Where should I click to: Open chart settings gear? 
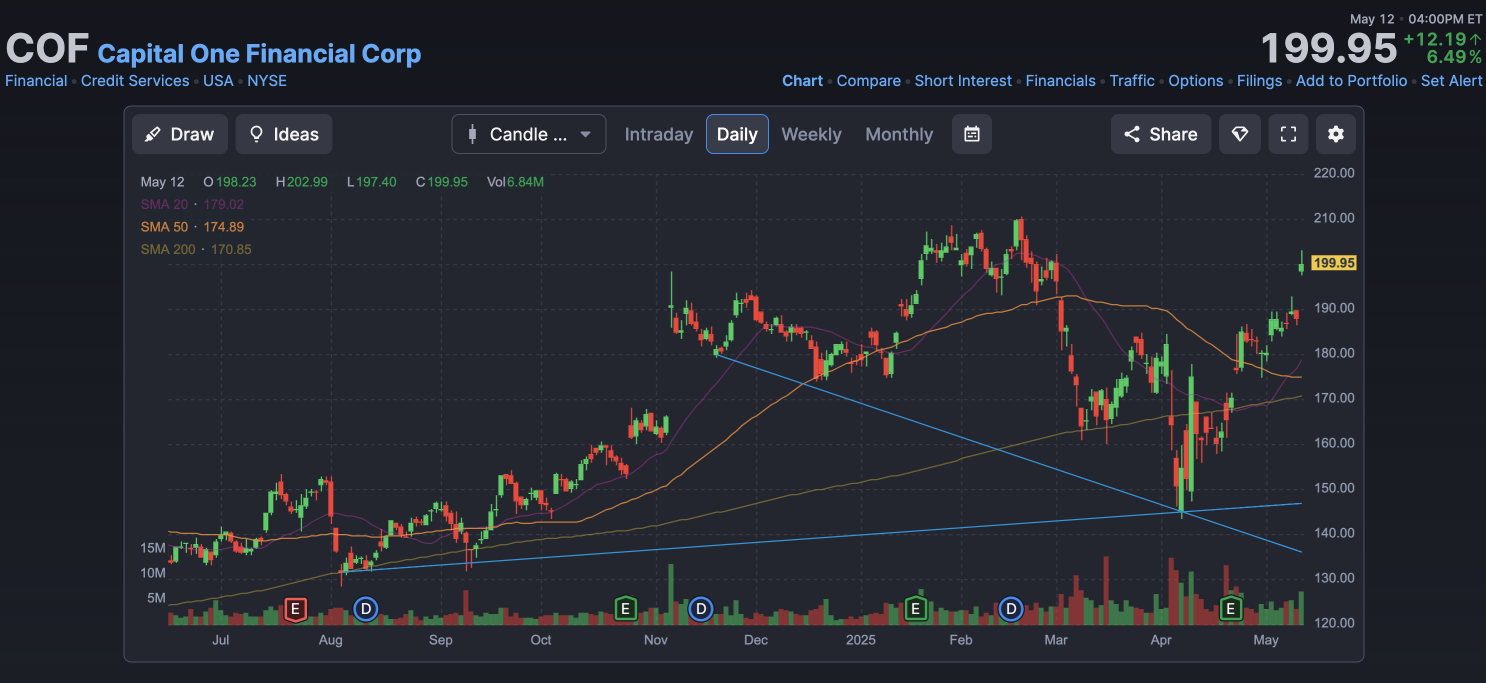point(1336,134)
